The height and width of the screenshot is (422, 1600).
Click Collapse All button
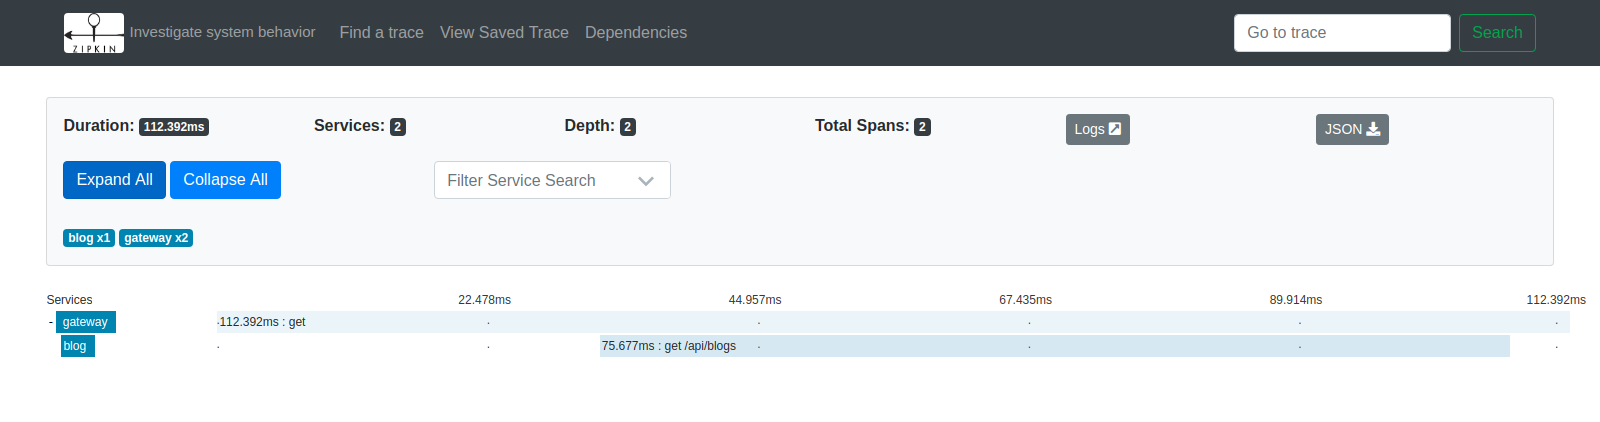pyautogui.click(x=225, y=180)
